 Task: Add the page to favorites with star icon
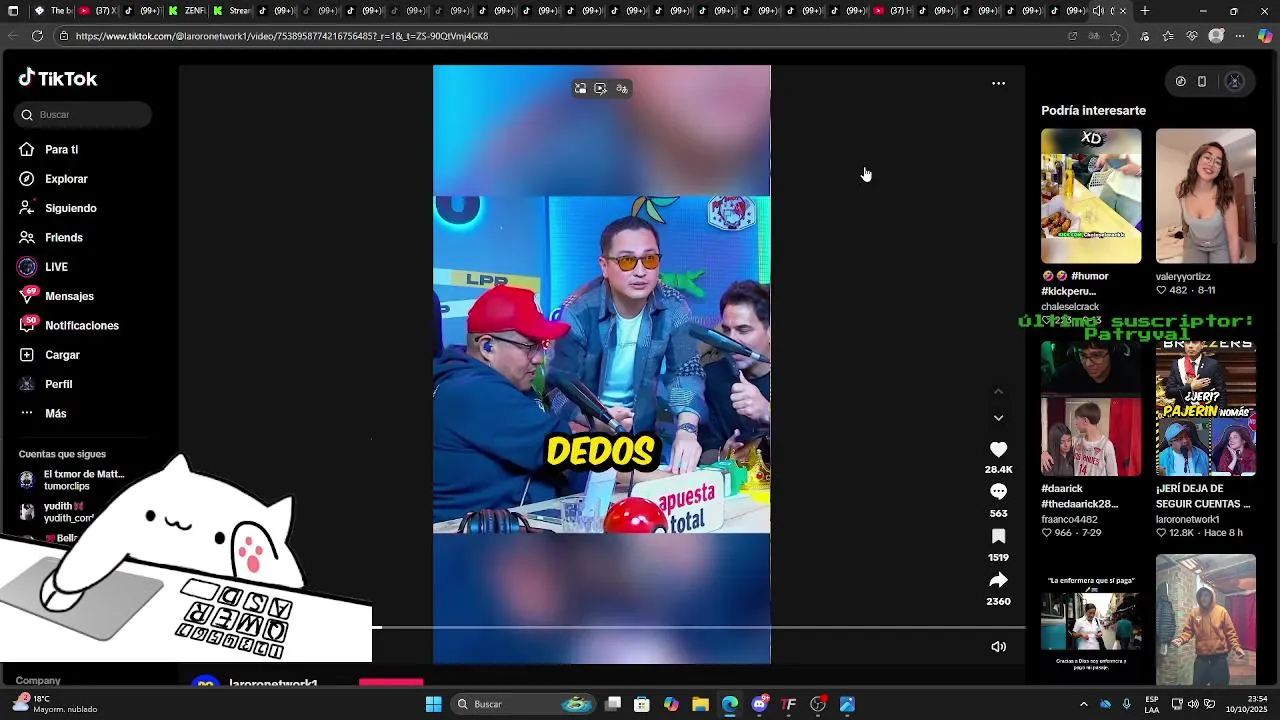(1115, 36)
